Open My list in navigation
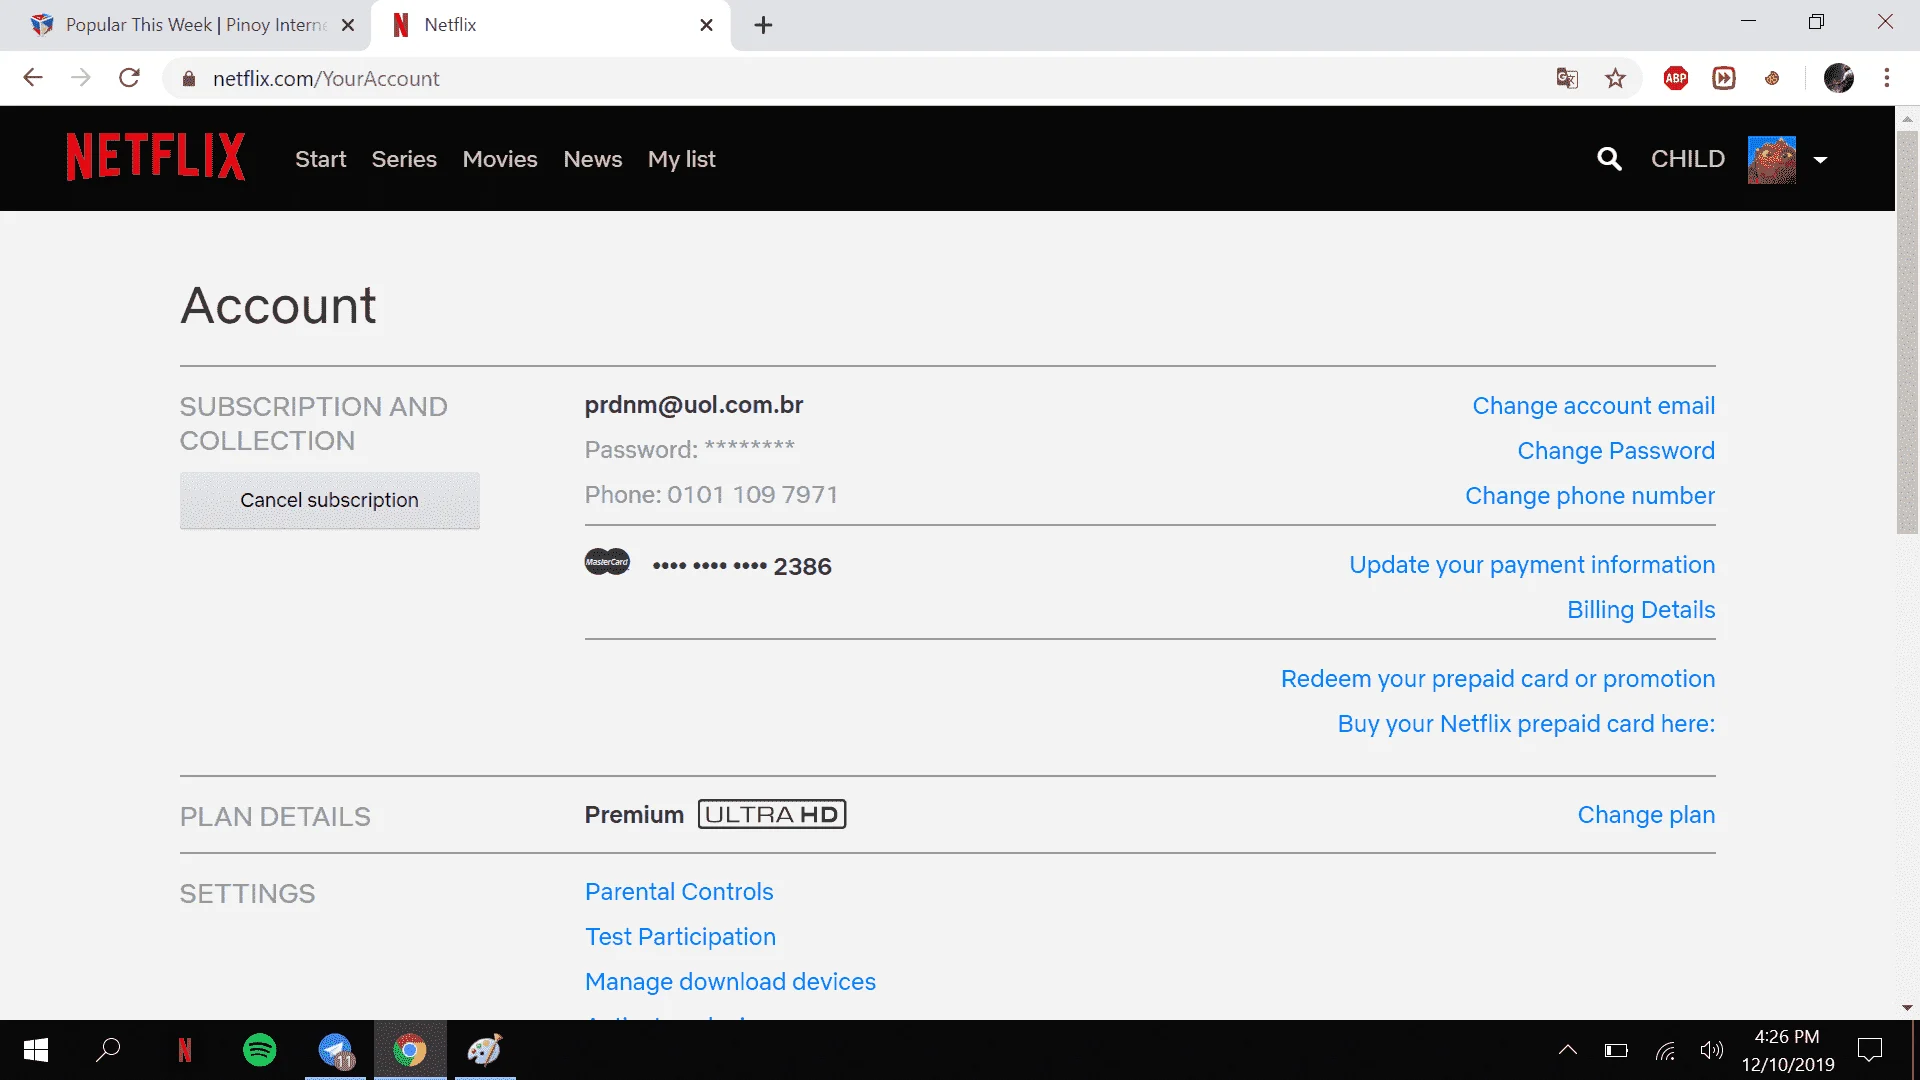The image size is (1920, 1080). tap(681, 159)
